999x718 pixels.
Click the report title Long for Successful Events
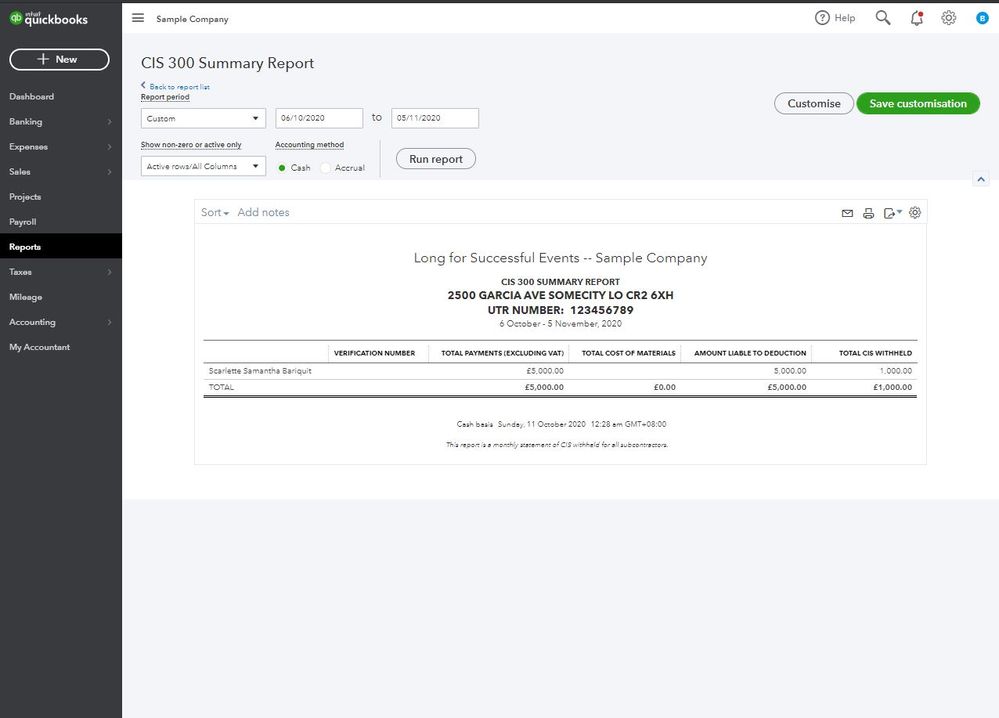(x=560, y=258)
